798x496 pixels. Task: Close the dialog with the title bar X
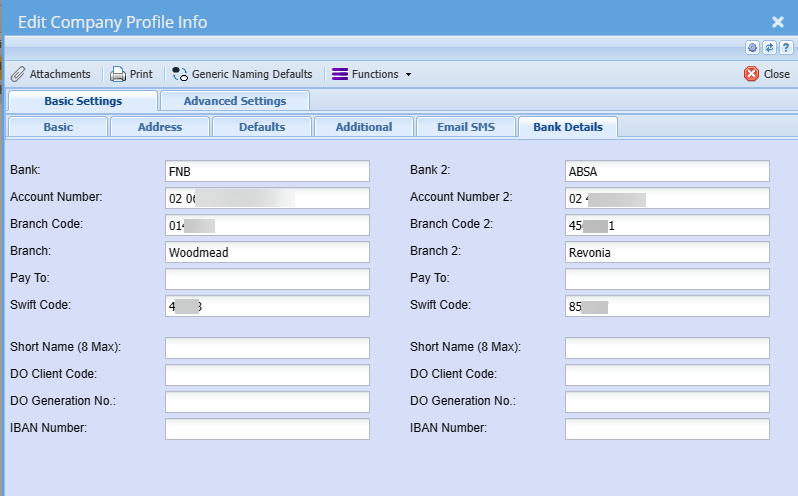click(x=778, y=21)
